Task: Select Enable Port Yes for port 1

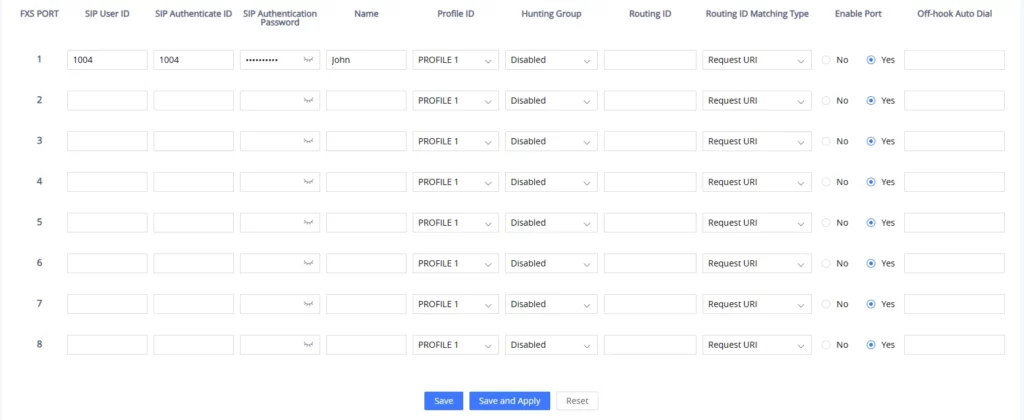Action: 871,60
